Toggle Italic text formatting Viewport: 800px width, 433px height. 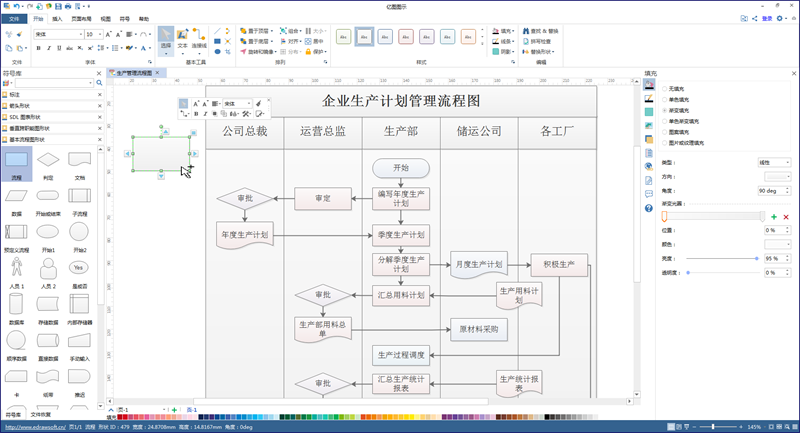point(49,48)
